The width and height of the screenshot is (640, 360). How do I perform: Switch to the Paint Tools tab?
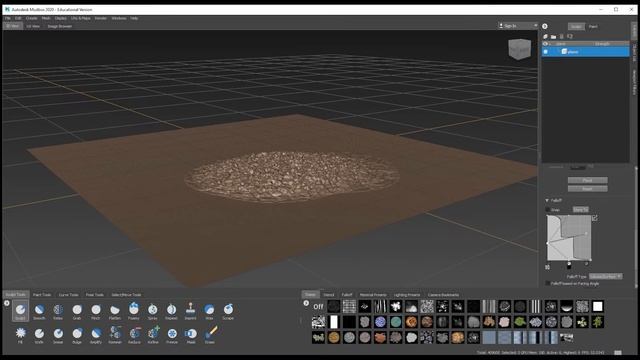point(42,295)
